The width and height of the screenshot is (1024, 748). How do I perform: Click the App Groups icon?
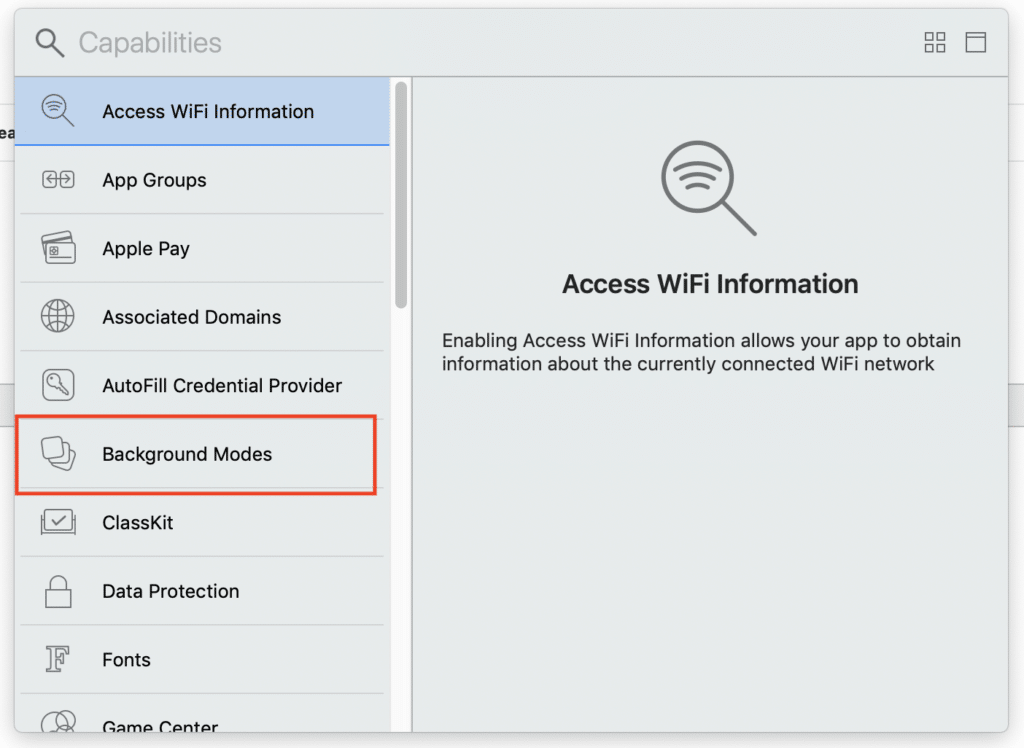click(58, 180)
